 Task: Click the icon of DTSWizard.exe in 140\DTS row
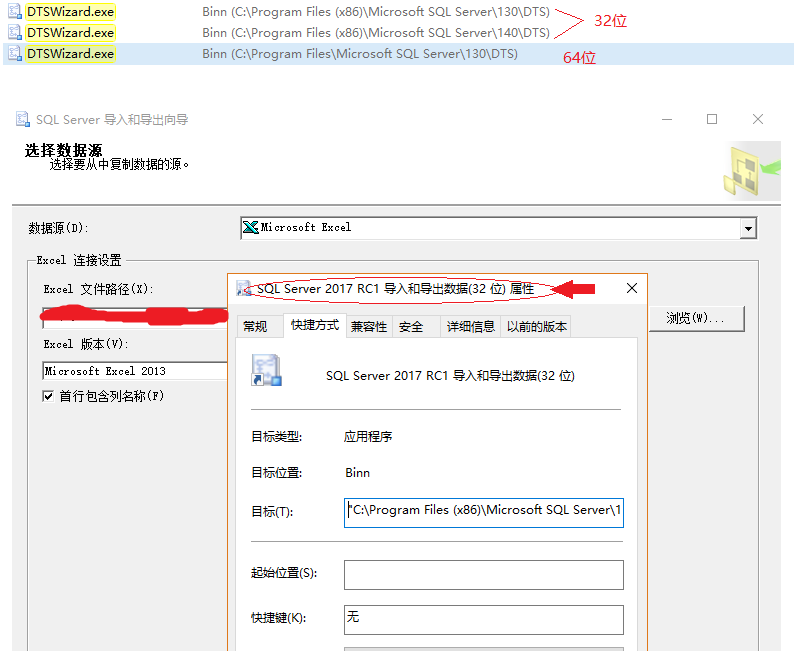pyautogui.click(x=15, y=32)
